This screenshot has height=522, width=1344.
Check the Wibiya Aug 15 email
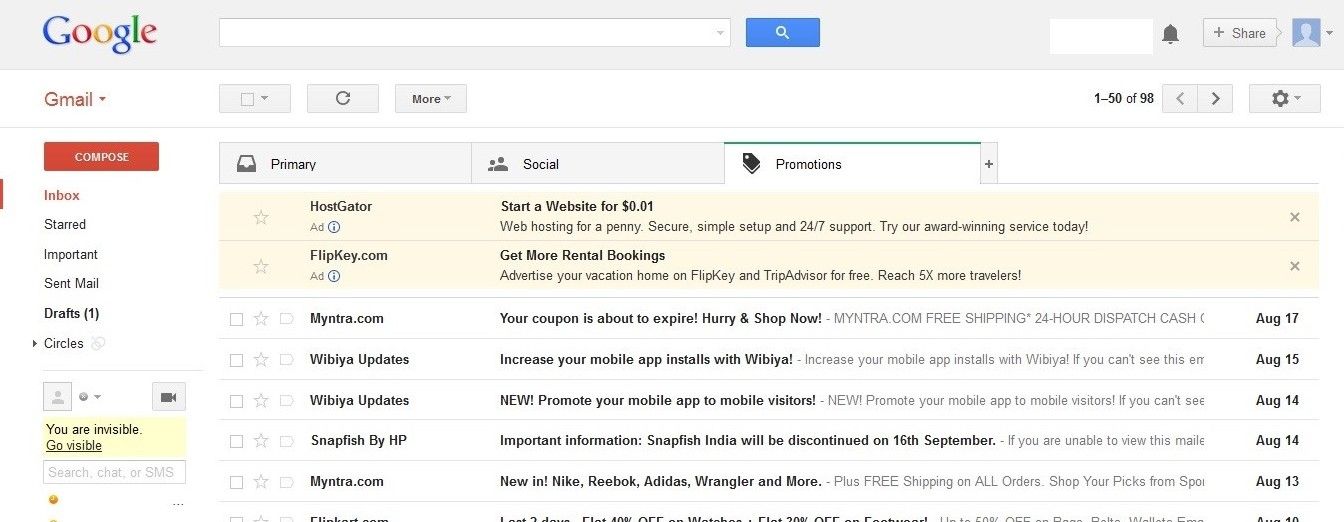(x=236, y=360)
